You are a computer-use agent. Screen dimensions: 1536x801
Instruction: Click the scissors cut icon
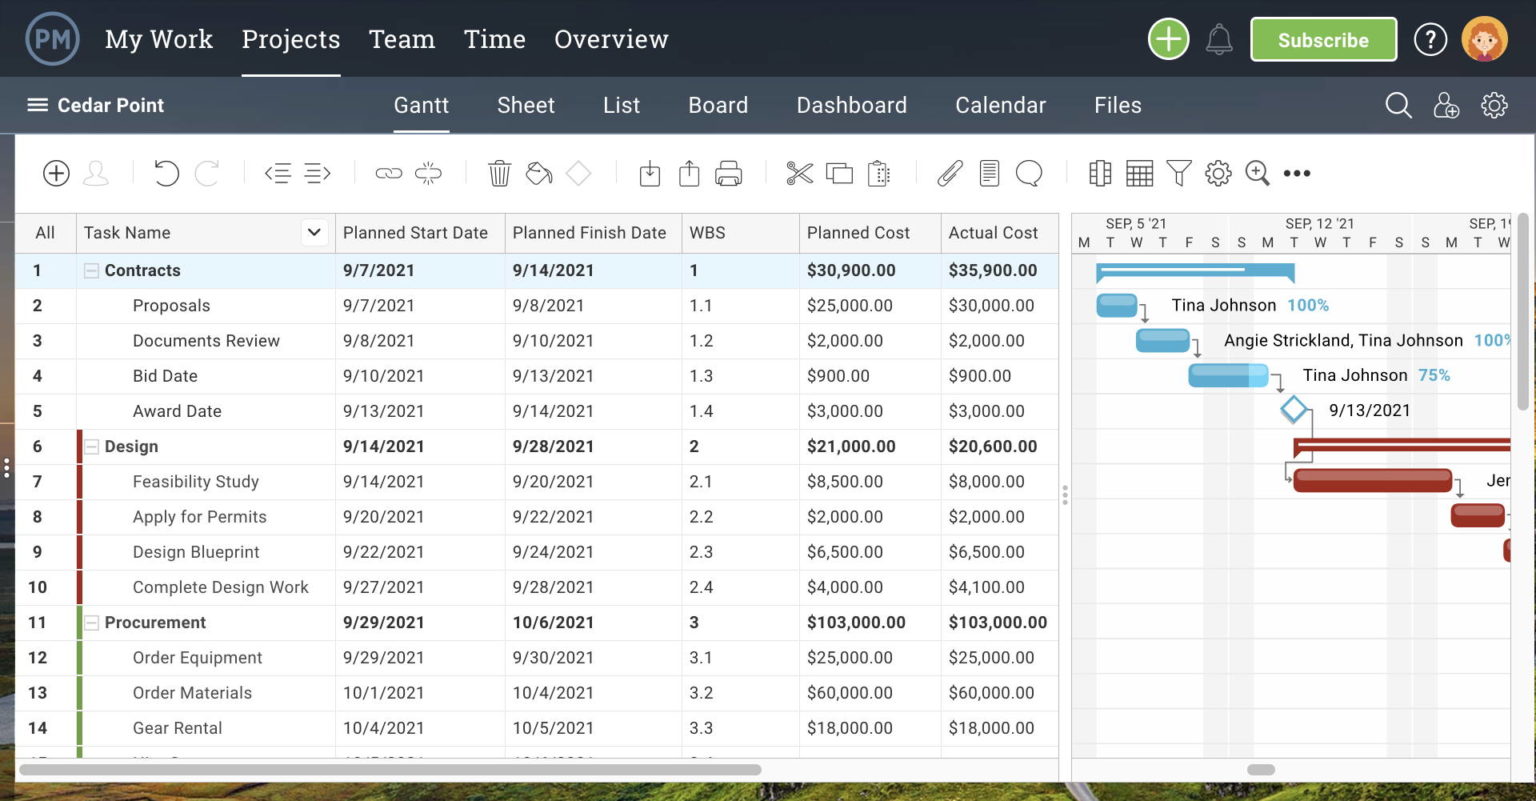(x=799, y=173)
